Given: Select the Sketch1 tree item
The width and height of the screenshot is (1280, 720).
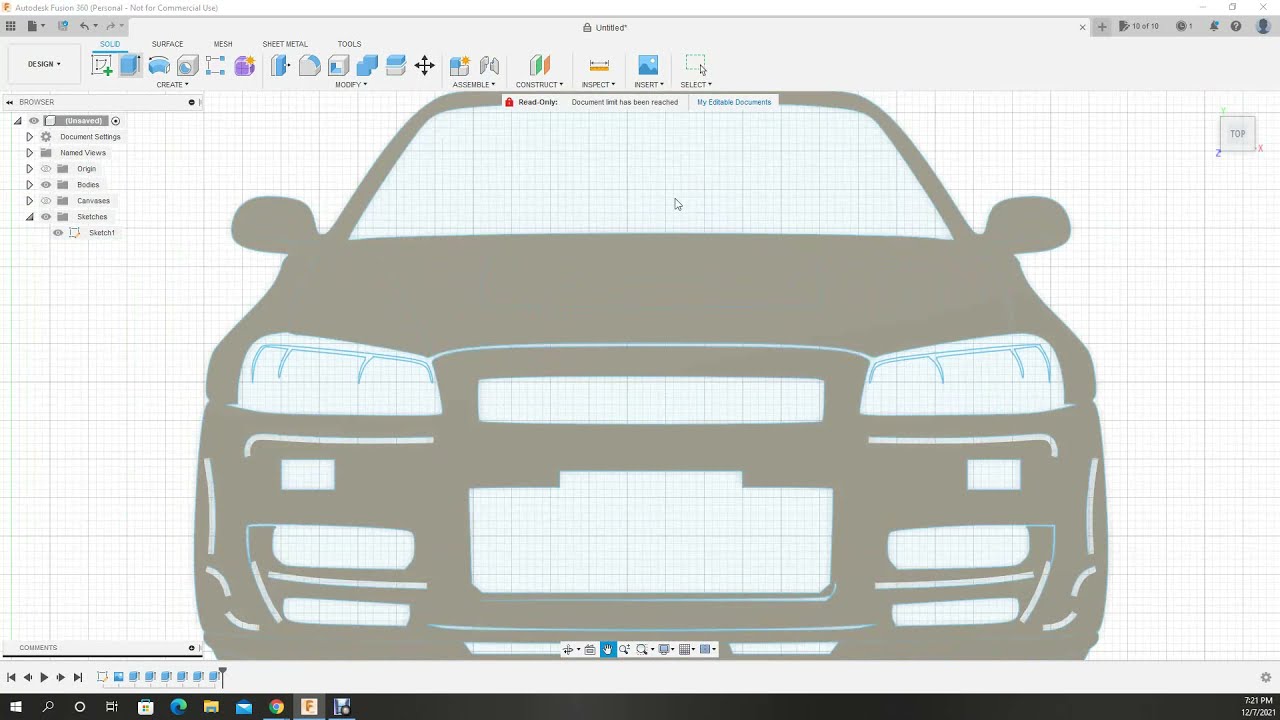Looking at the screenshot, I should click(x=102, y=233).
